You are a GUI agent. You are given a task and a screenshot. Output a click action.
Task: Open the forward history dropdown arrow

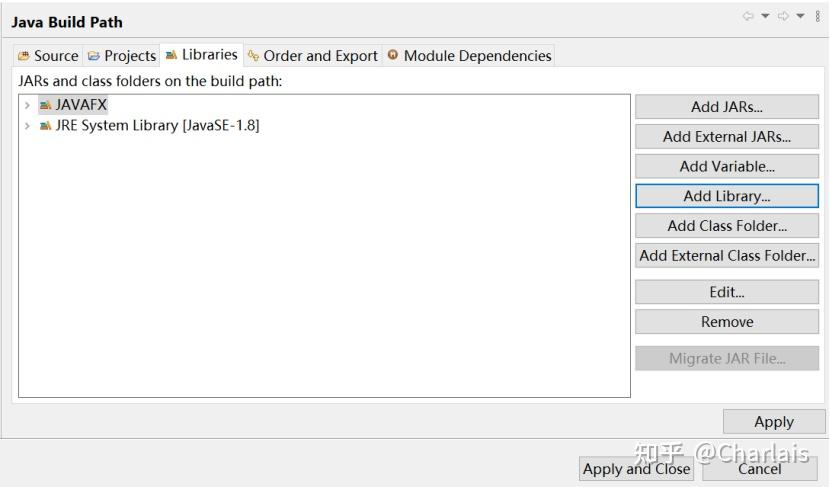[x=800, y=16]
